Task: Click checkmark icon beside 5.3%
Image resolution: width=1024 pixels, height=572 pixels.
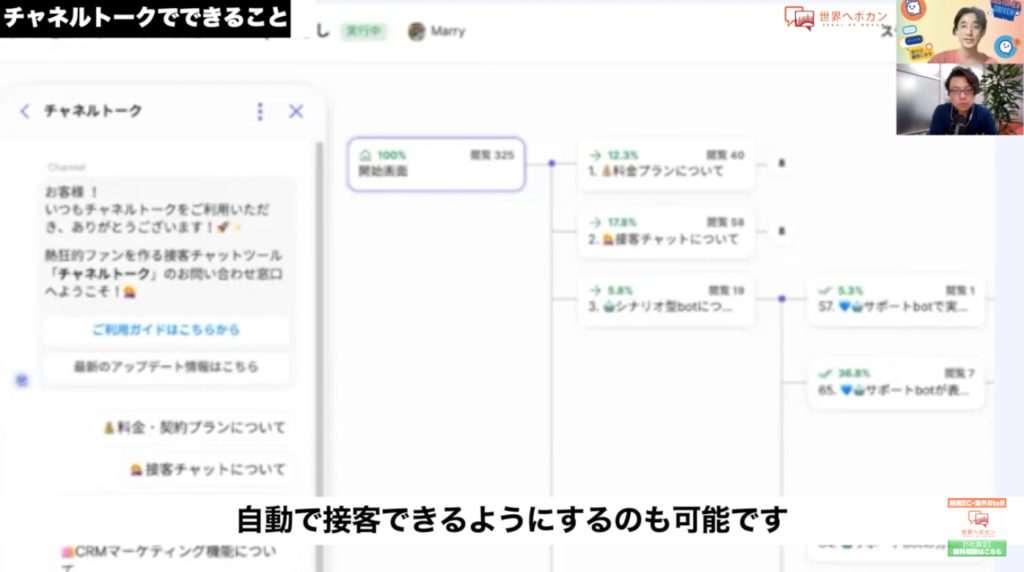Action: [825, 291]
